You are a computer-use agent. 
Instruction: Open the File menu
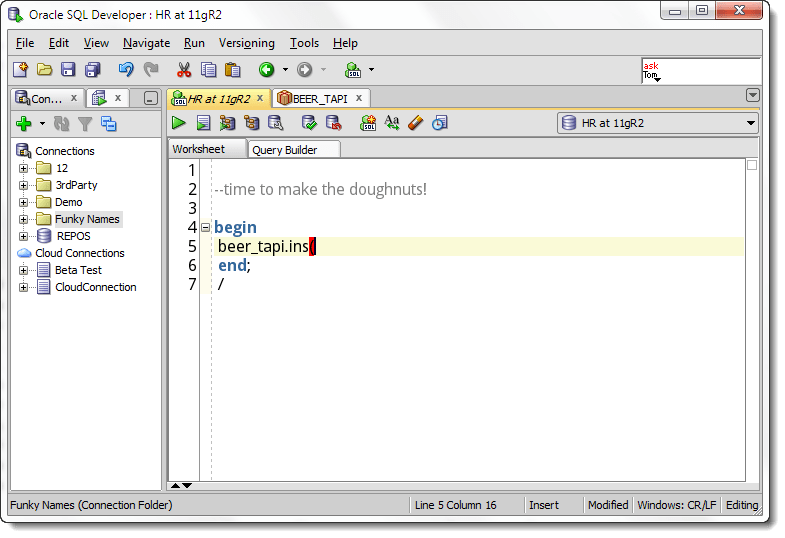[25, 43]
